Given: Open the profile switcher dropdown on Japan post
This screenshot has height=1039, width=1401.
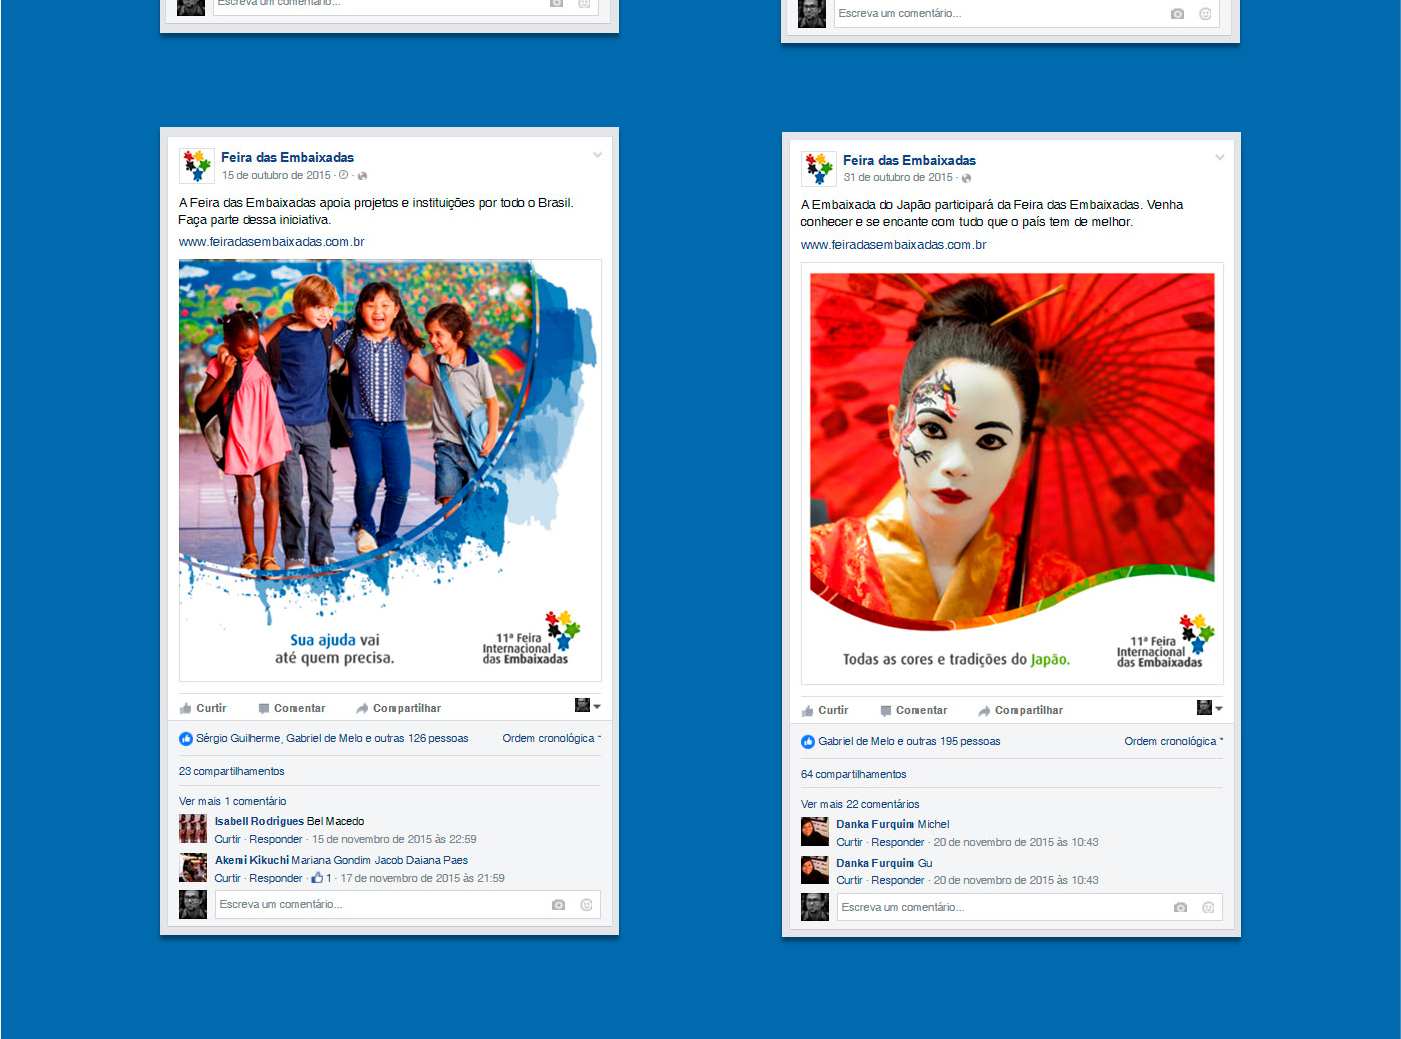Looking at the screenshot, I should coord(1209,708).
